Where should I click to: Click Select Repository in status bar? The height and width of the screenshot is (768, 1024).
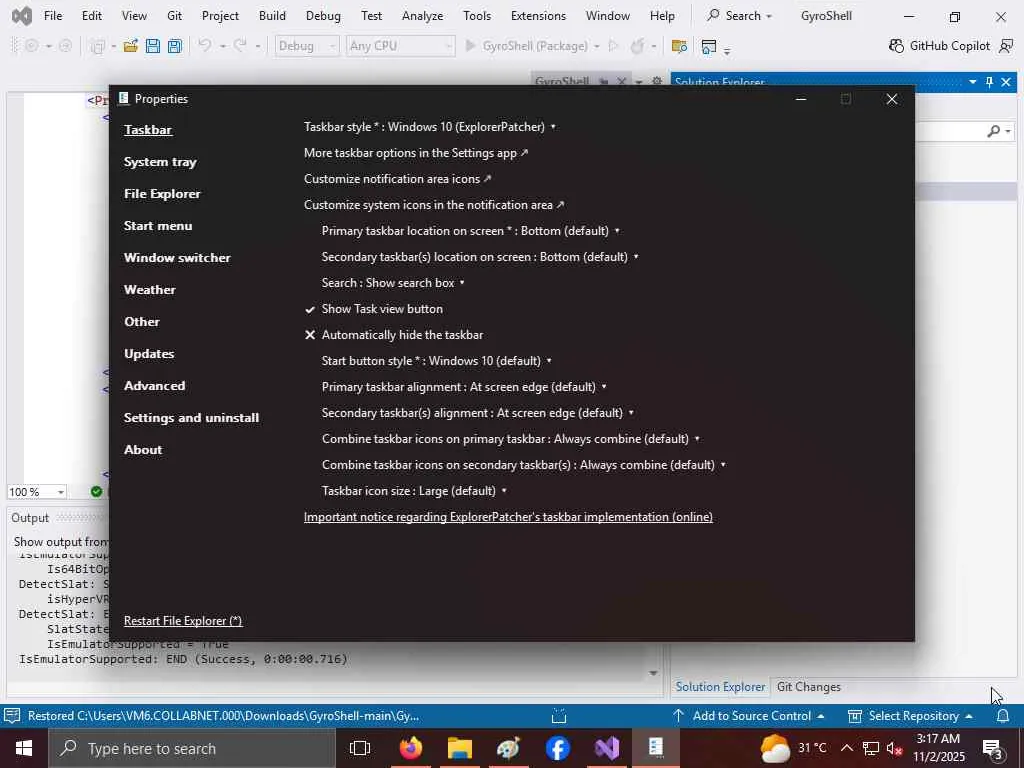(x=910, y=716)
